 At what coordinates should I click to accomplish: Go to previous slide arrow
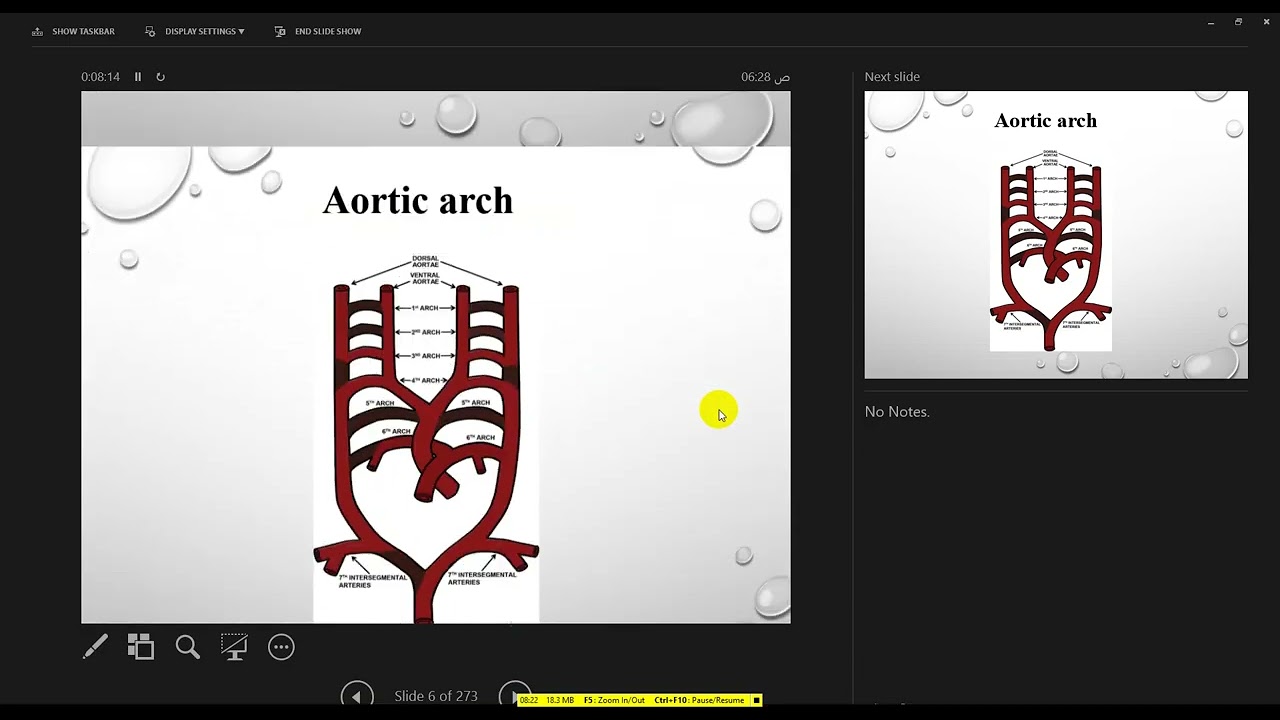pyautogui.click(x=357, y=694)
